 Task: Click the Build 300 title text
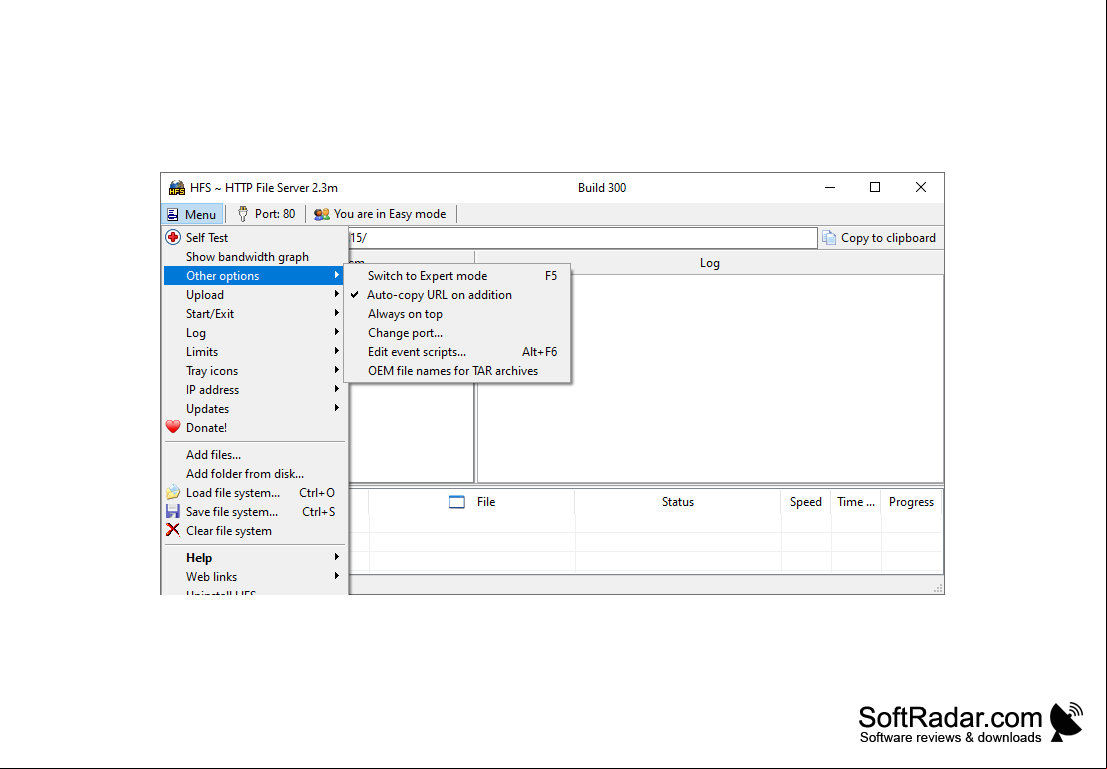pyautogui.click(x=602, y=188)
